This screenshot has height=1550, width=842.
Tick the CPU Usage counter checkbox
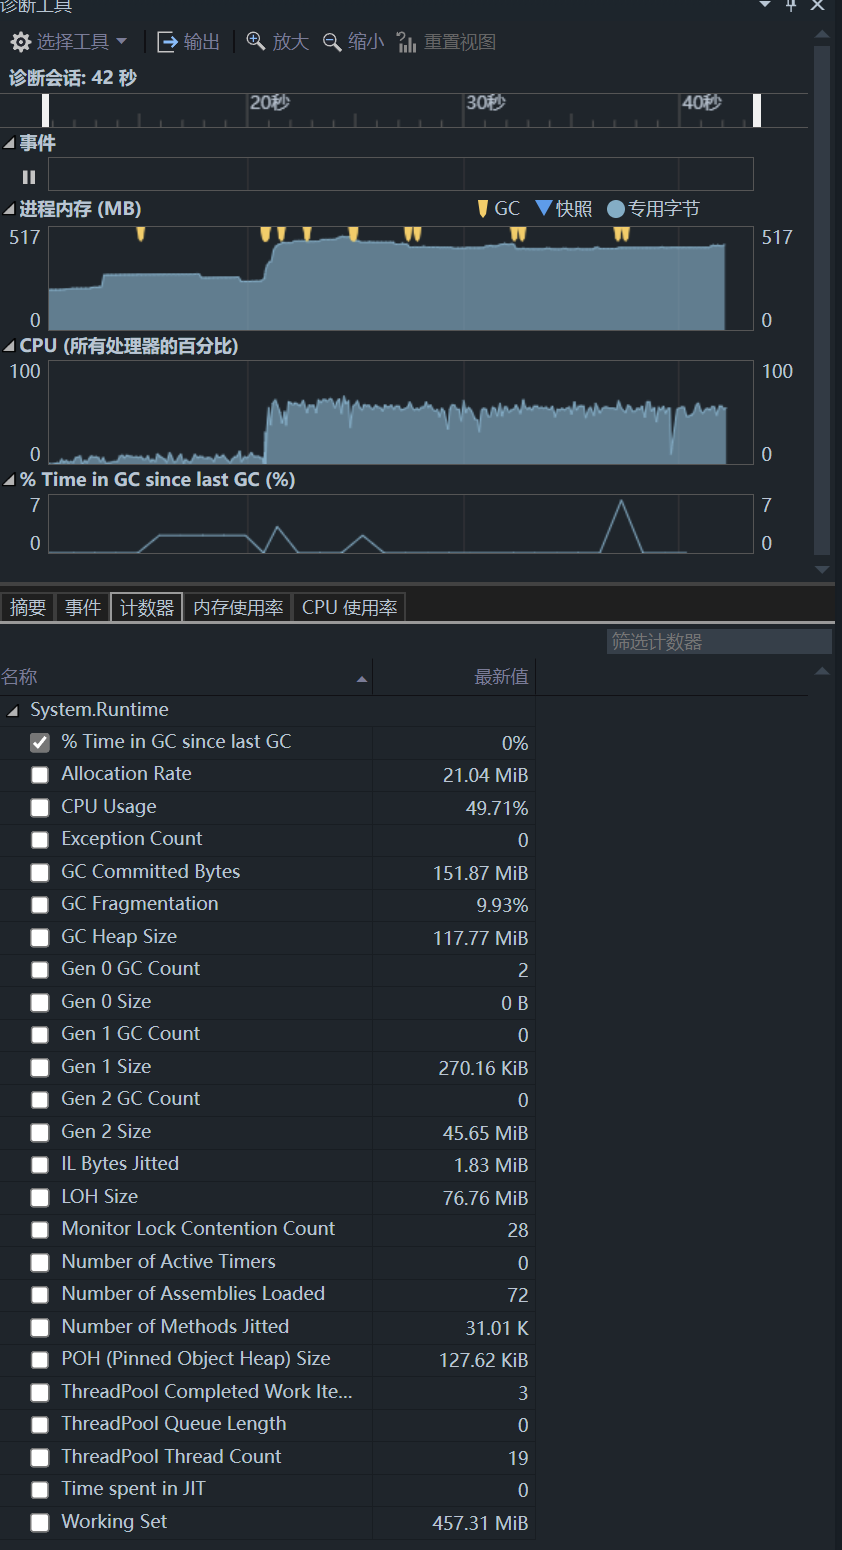(x=40, y=808)
